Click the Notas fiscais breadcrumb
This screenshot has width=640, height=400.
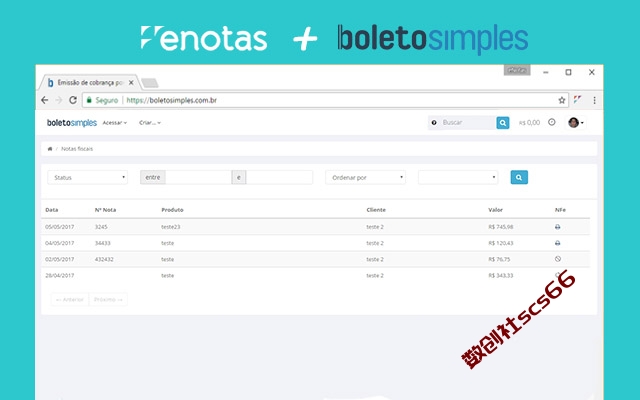coord(77,149)
